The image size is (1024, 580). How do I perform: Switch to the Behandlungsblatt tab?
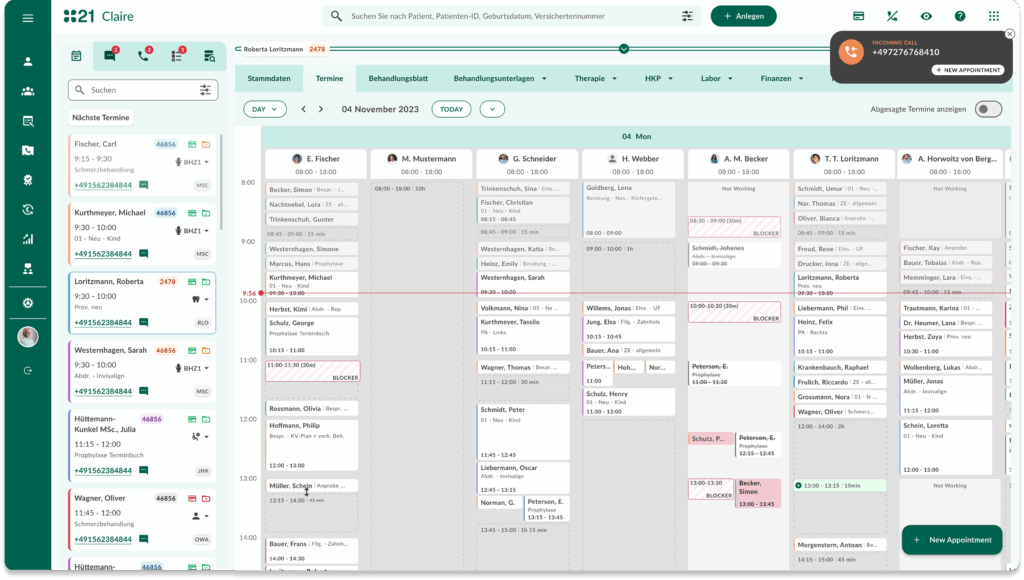[398, 78]
